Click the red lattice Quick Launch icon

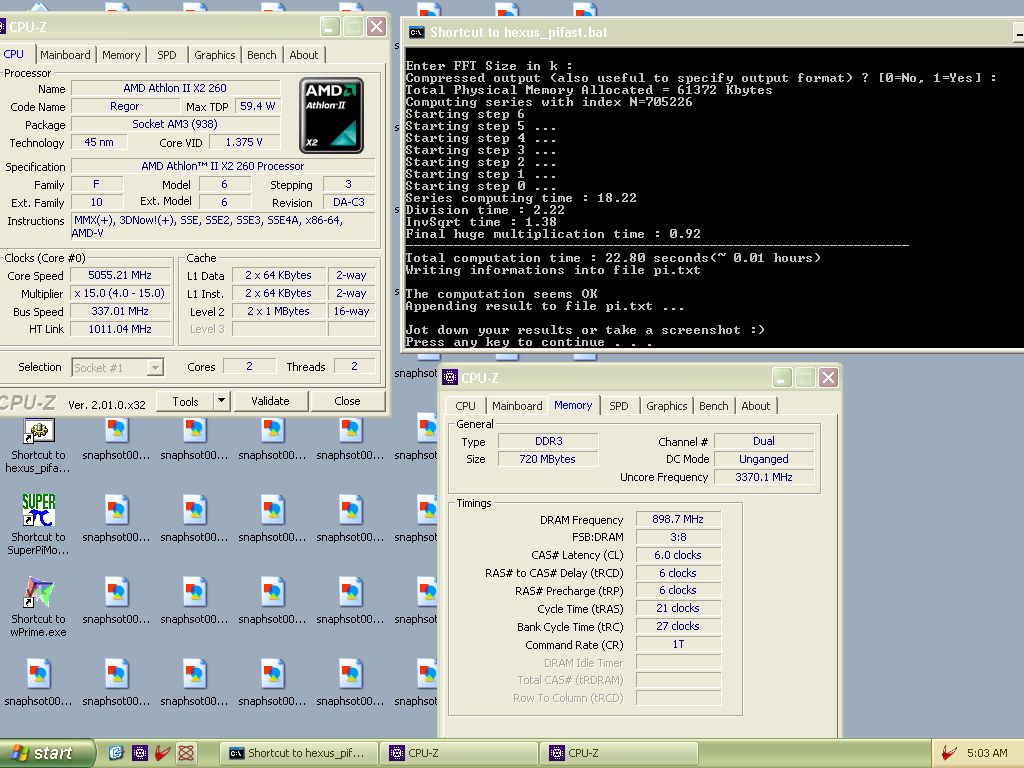(186, 753)
